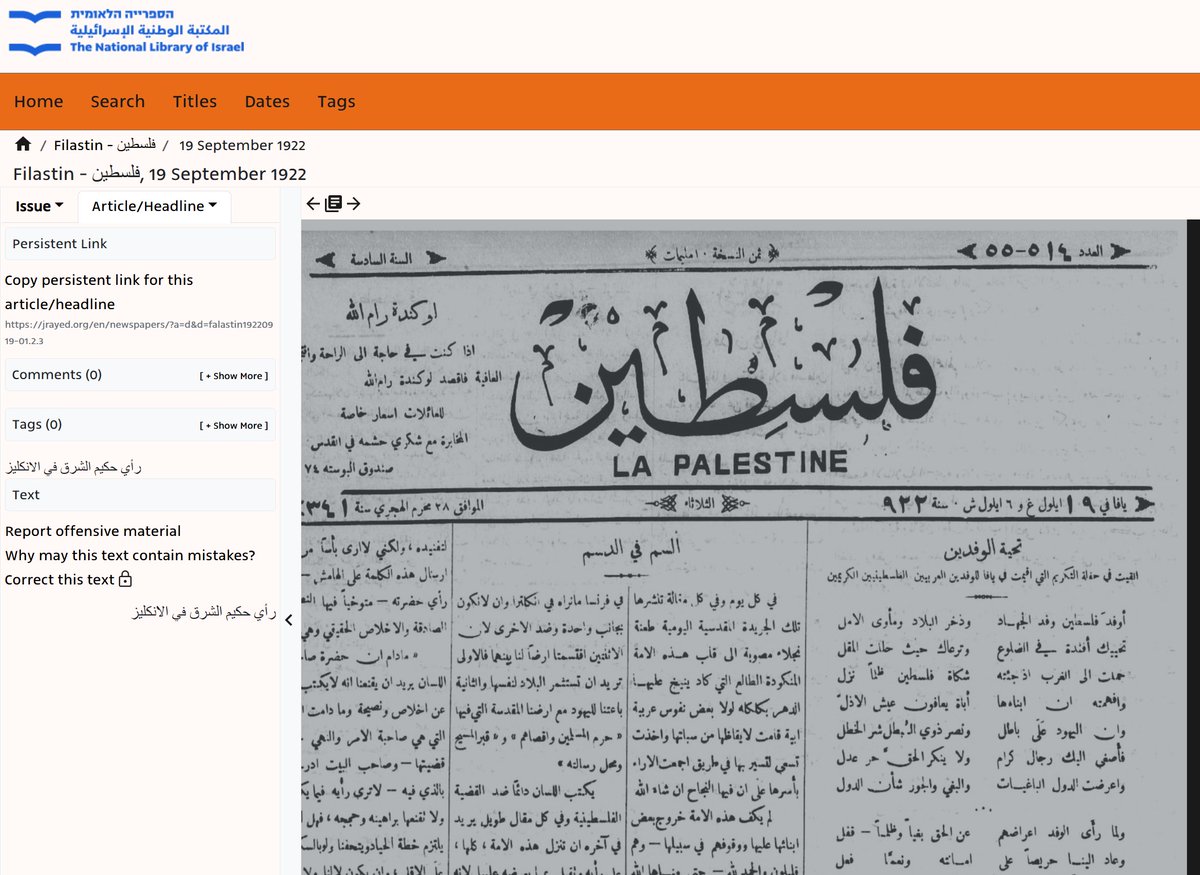Open the Issue dropdown tab

(40, 206)
